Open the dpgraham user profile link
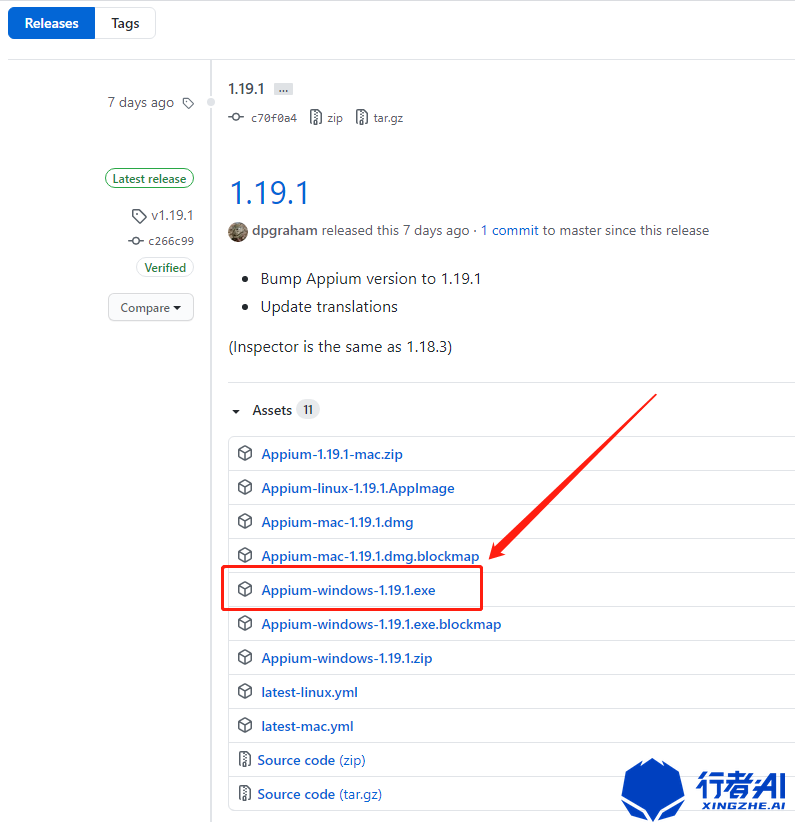Viewport: 795px width, 822px height. (x=285, y=231)
